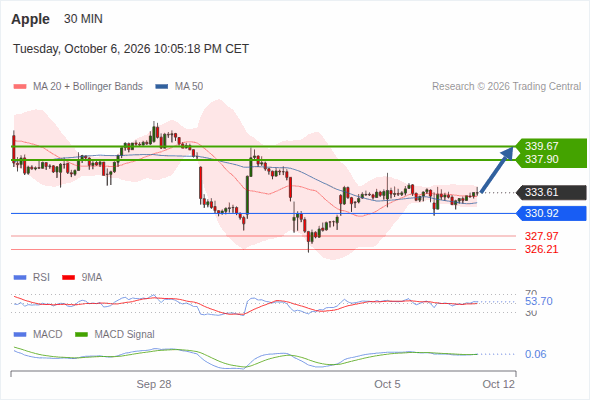The image size is (590, 400).
Task: Click the Oct 12 date axis label
Action: (499, 384)
